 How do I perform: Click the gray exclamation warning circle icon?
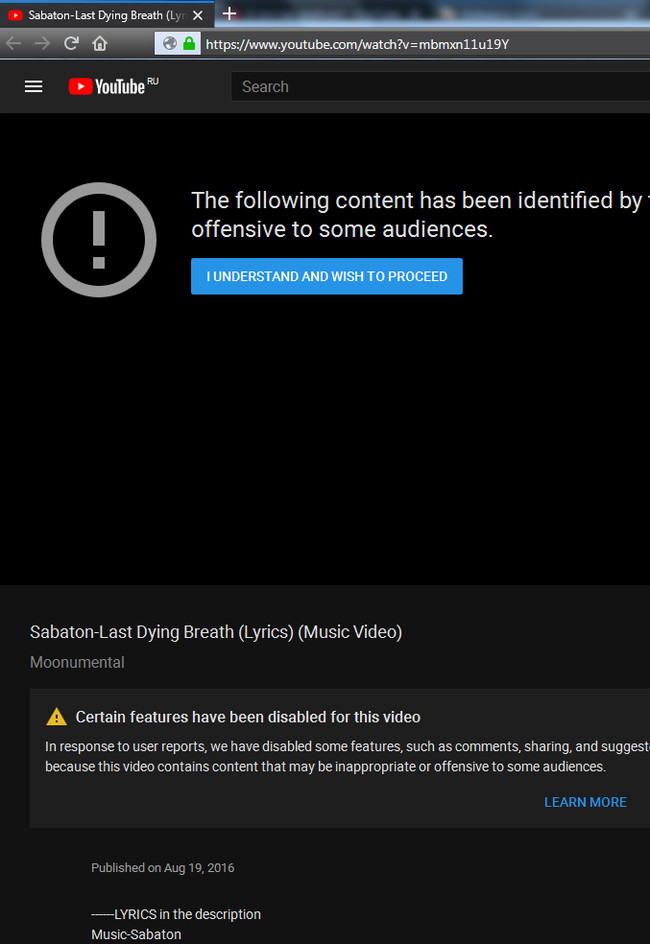point(99,240)
